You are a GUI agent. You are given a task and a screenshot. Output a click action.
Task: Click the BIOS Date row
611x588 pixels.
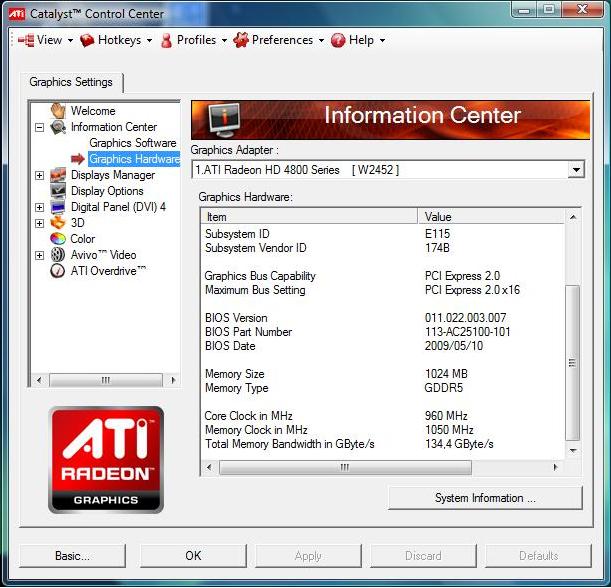click(383, 346)
